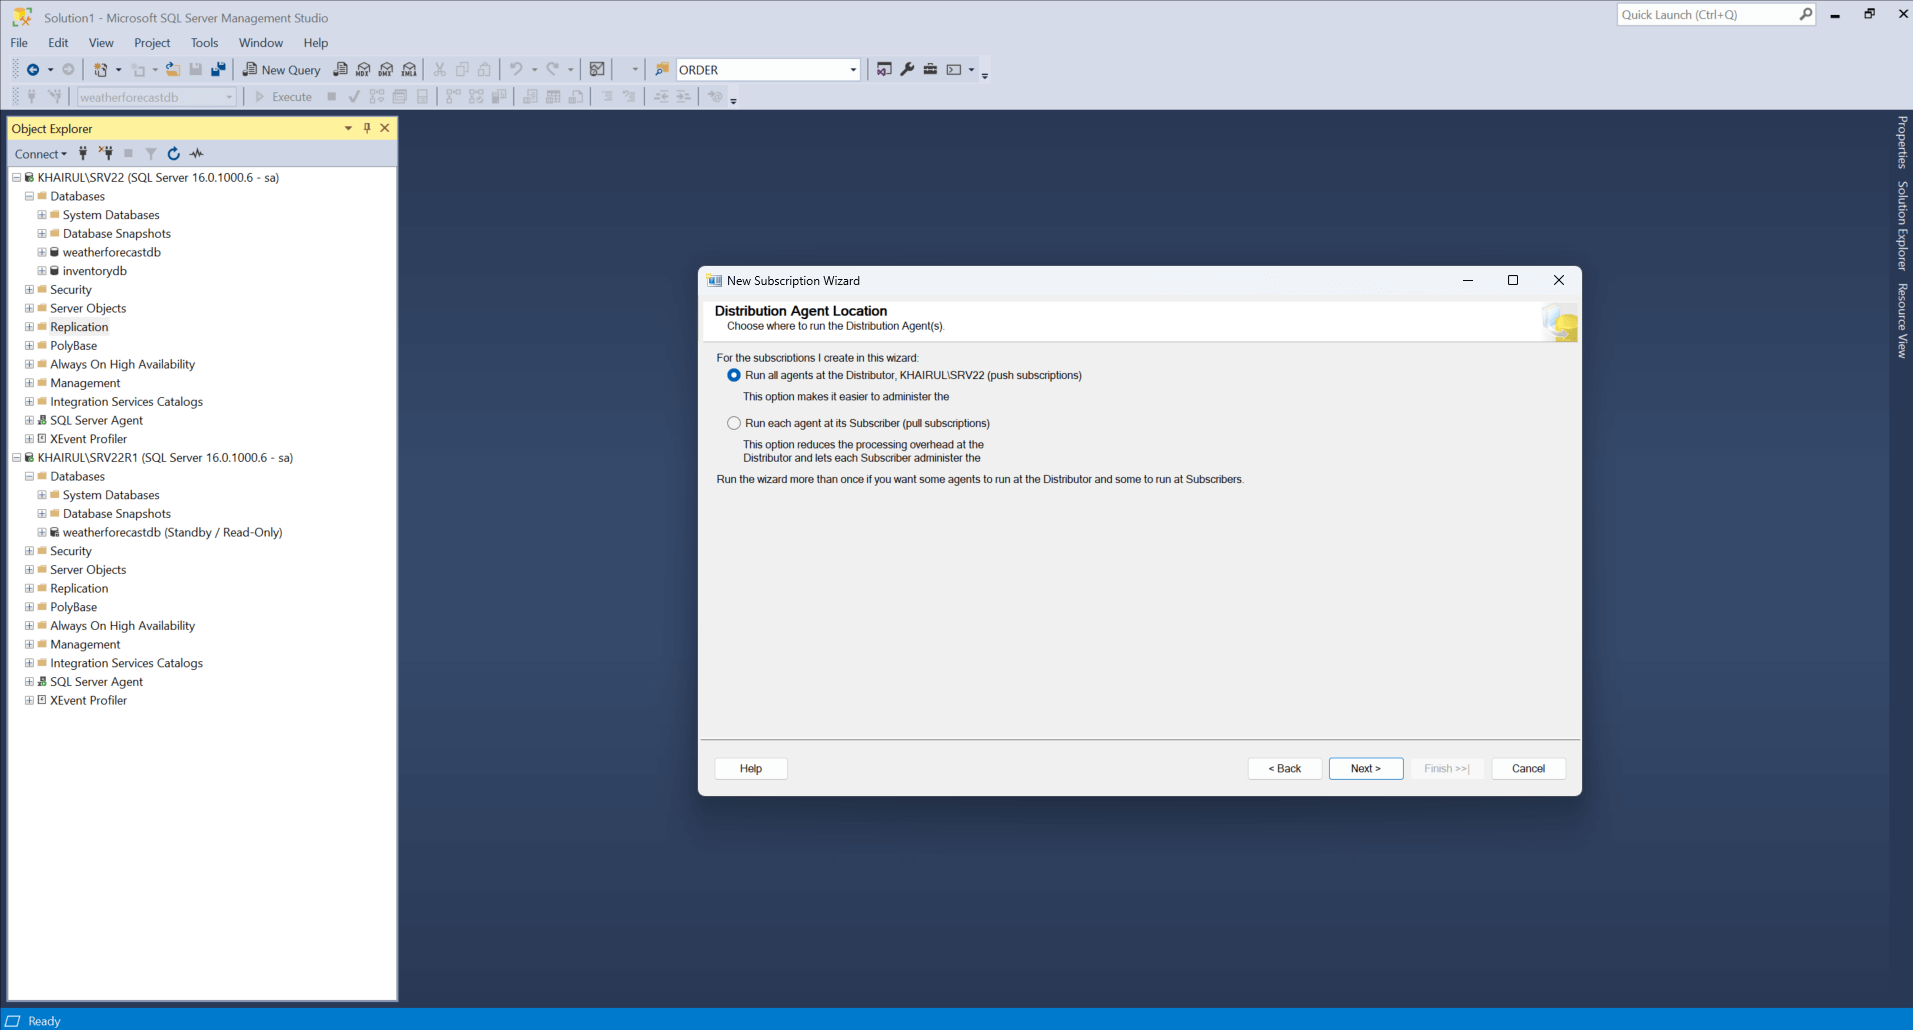Click the Connect Object Explorer plug icon
The height and width of the screenshot is (1030, 1913).
tap(83, 154)
